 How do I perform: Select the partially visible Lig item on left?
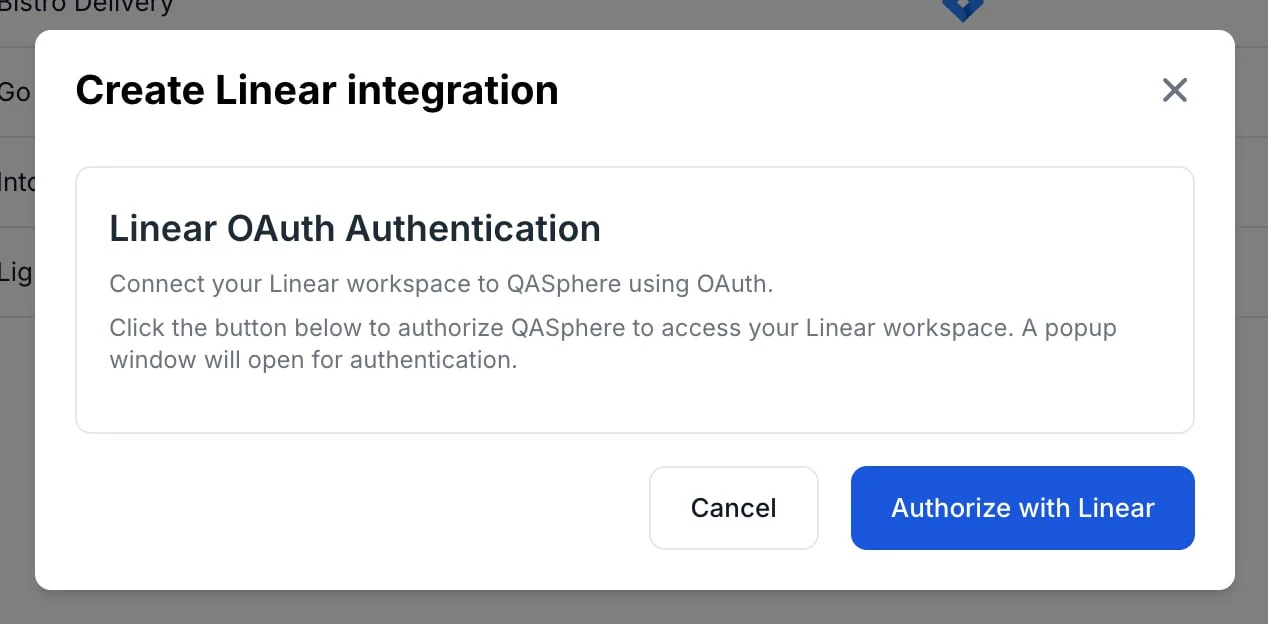pos(14,272)
